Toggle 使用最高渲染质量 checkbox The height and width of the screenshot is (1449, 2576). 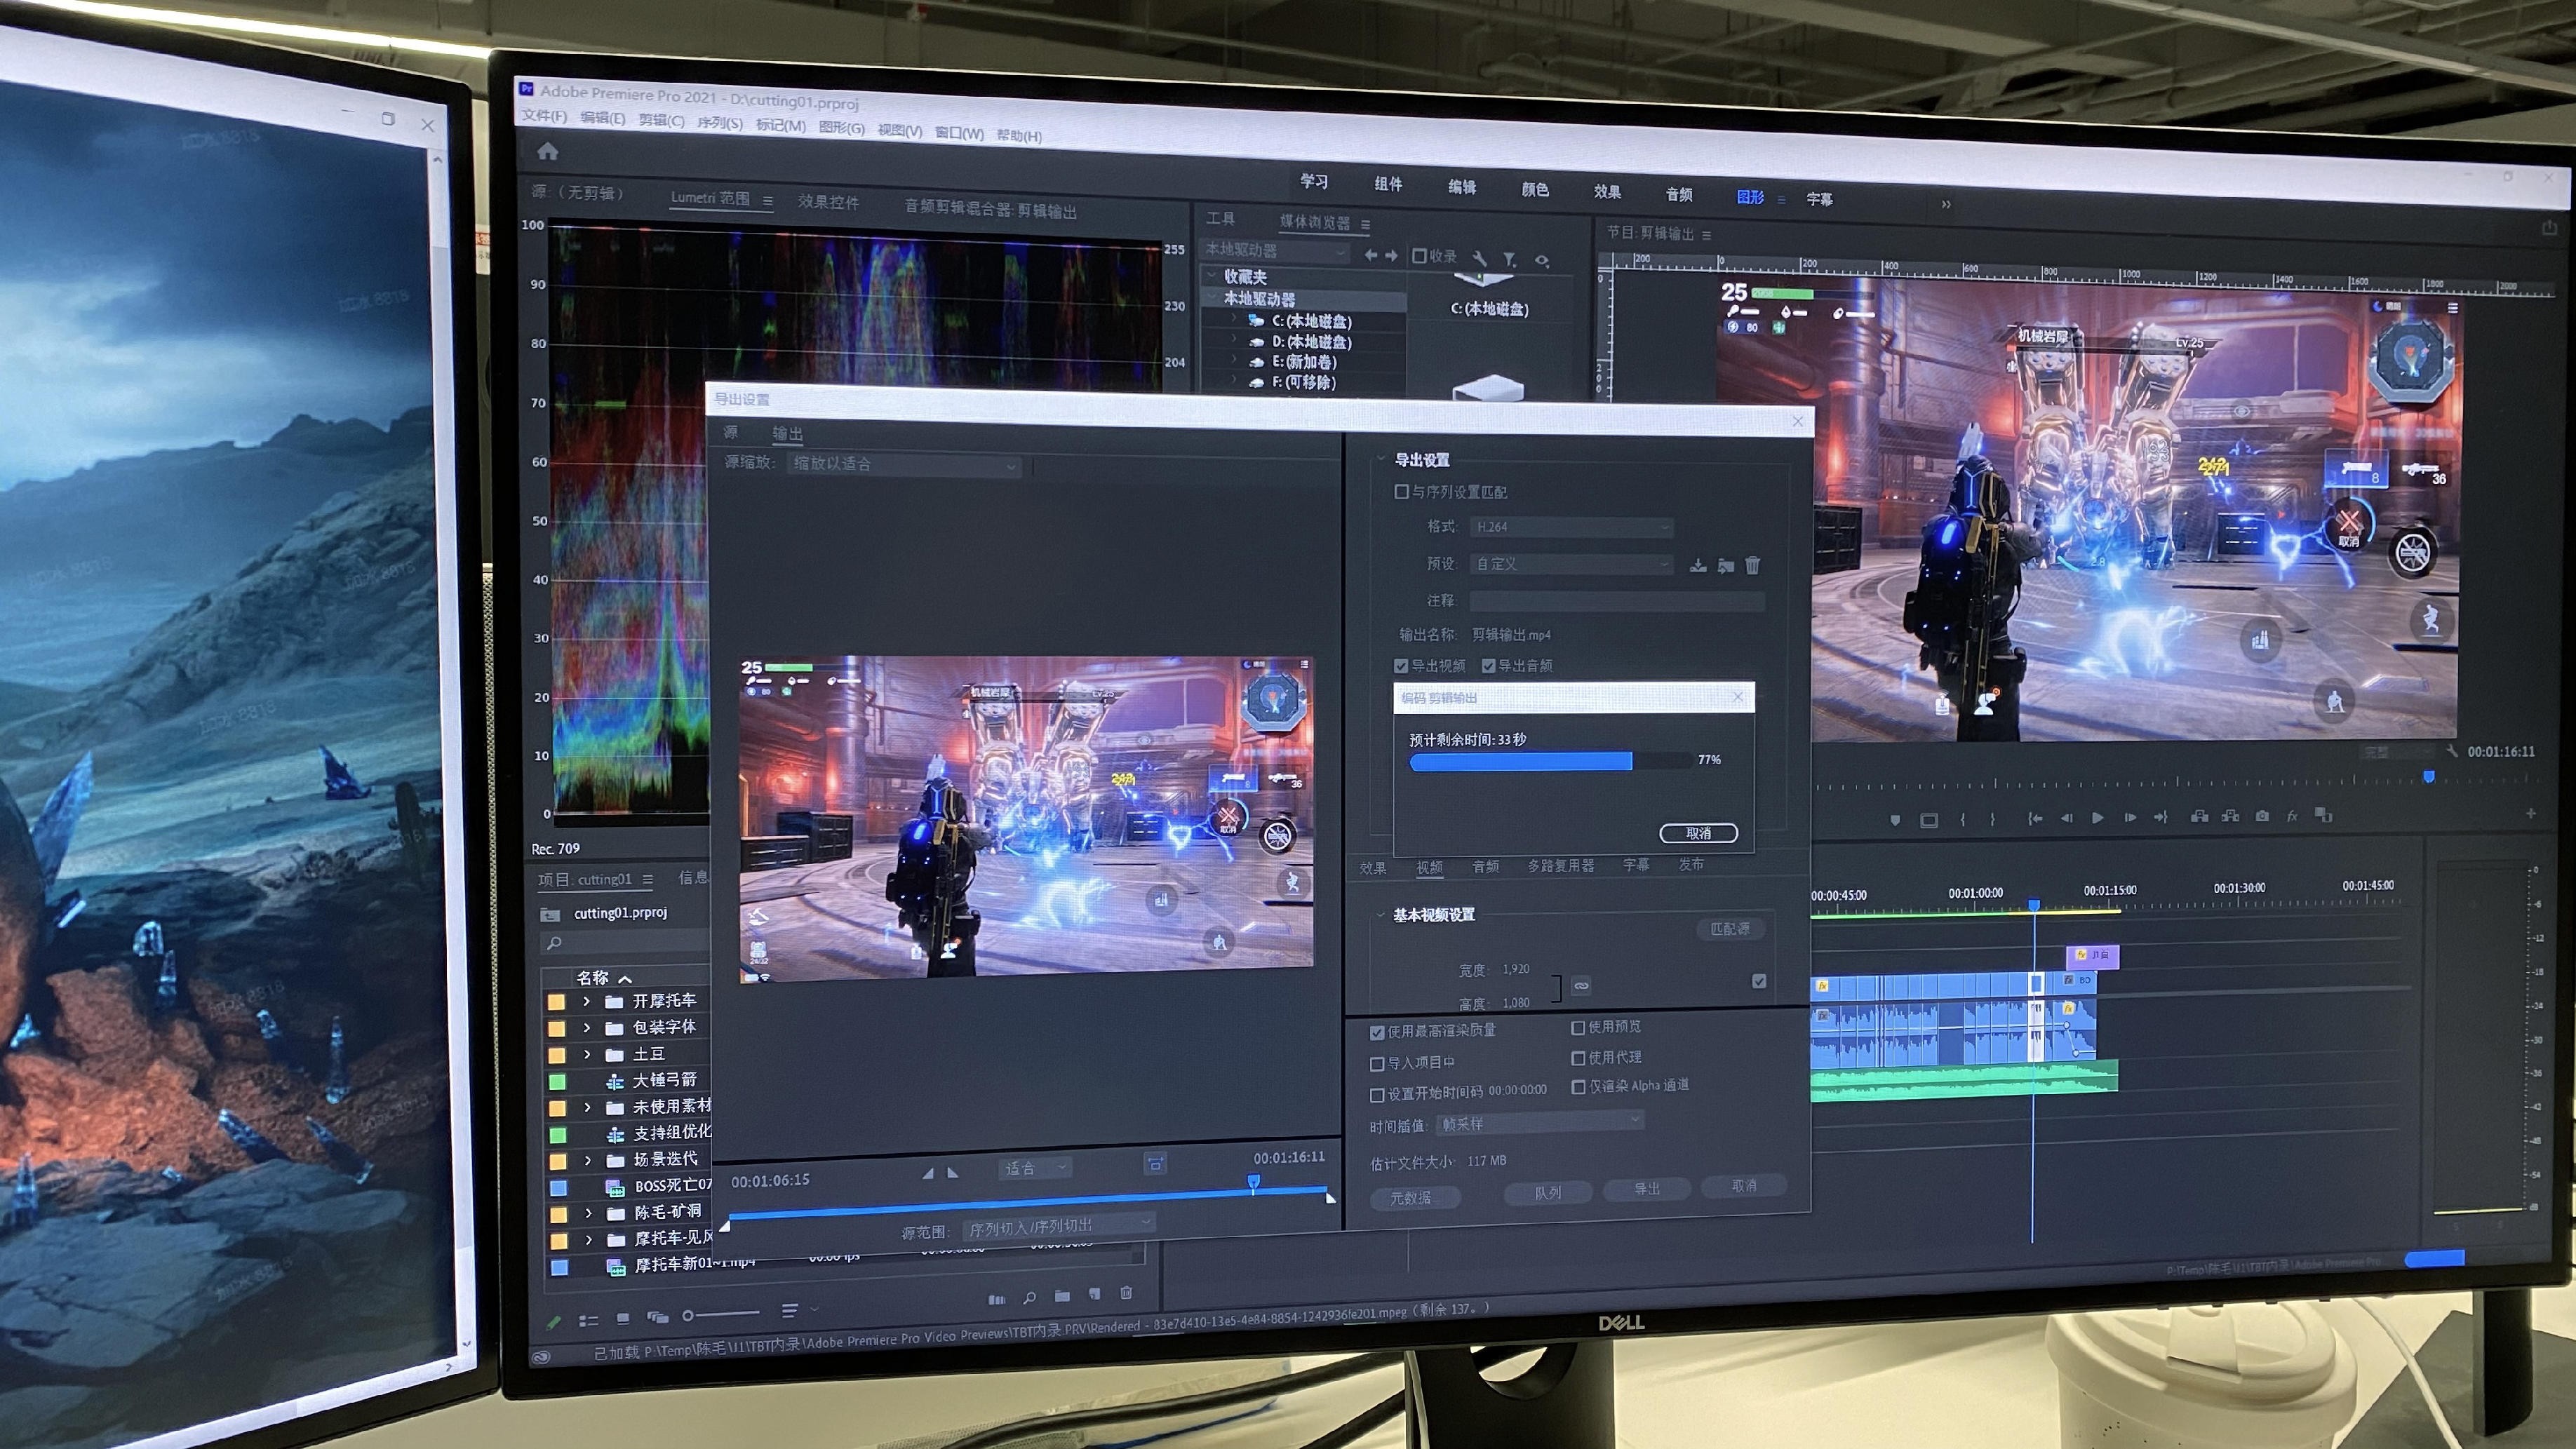1377,1033
